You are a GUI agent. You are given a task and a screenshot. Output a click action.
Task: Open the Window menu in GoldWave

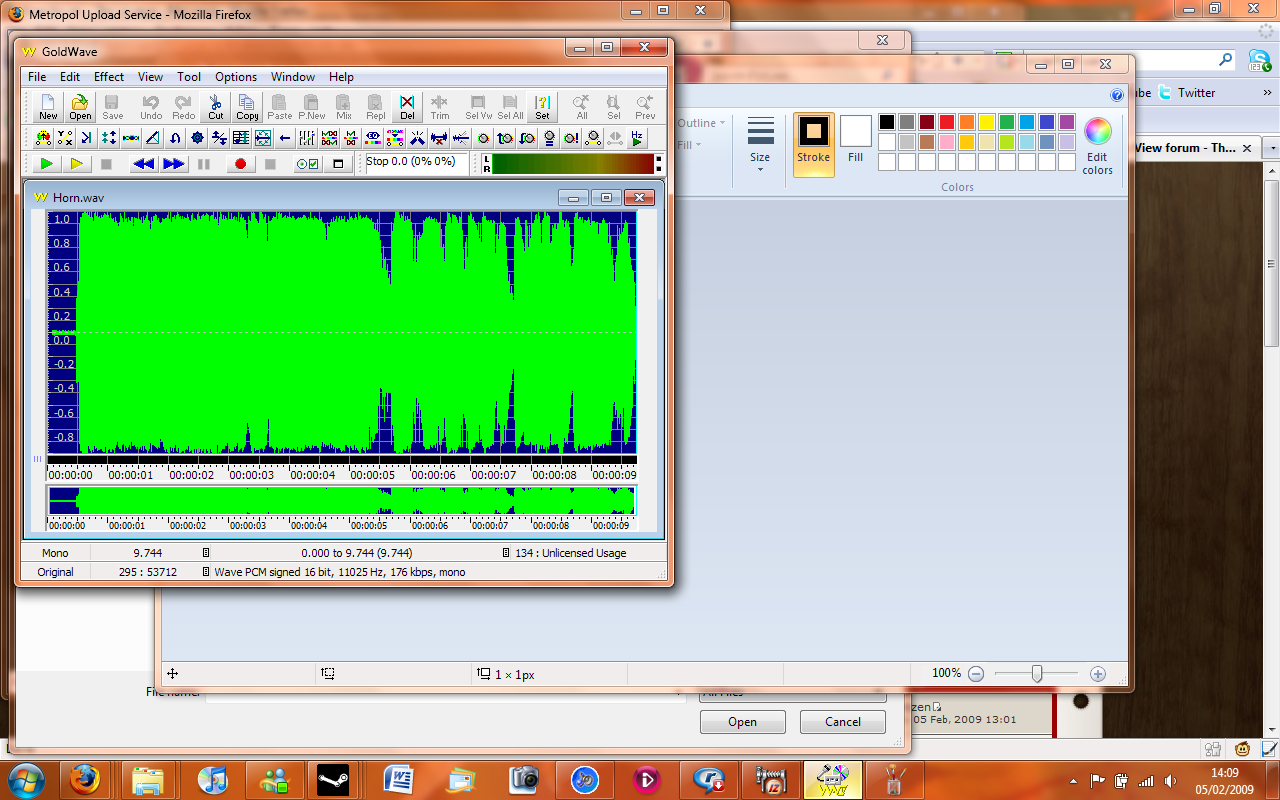(293, 77)
